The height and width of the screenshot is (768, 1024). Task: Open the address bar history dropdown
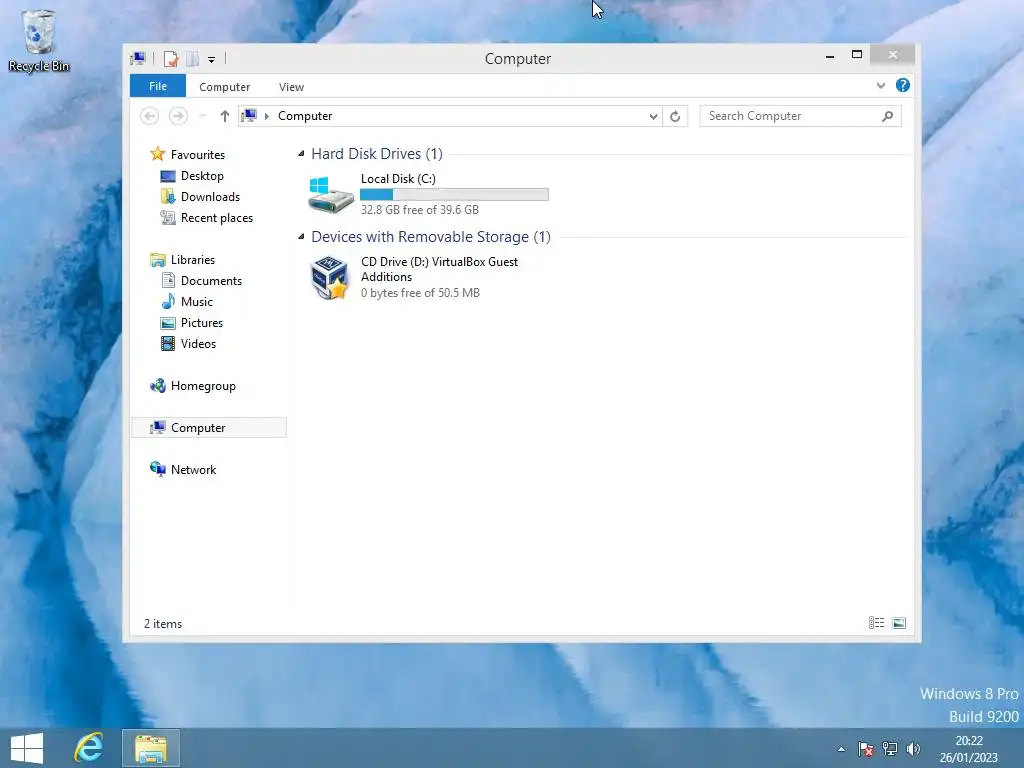pyautogui.click(x=653, y=116)
